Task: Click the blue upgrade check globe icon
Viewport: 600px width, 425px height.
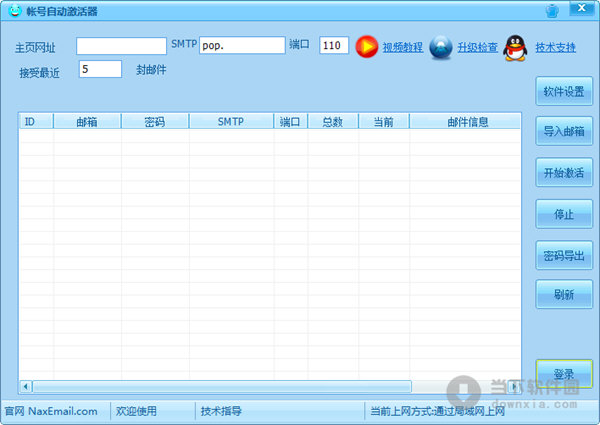Action: [x=441, y=47]
